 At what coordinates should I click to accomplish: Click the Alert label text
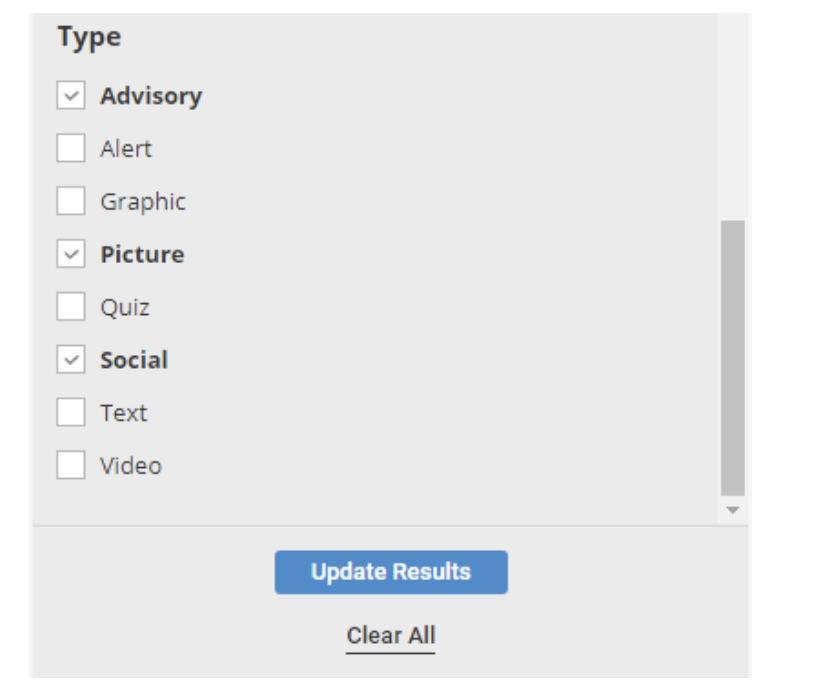pyautogui.click(x=126, y=149)
